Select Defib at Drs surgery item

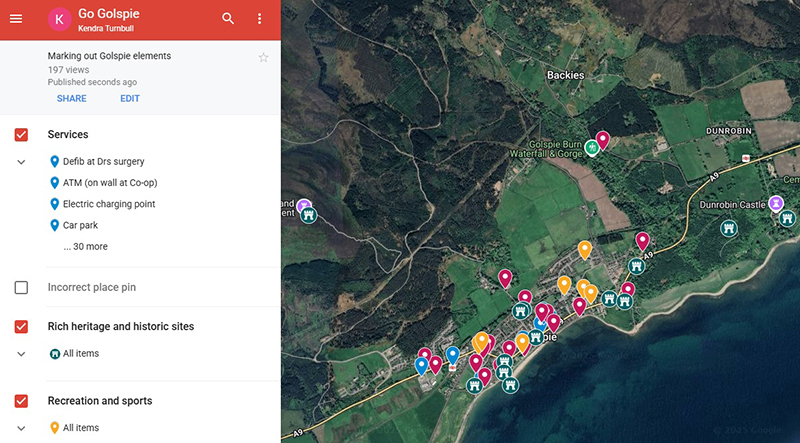[x=103, y=162]
